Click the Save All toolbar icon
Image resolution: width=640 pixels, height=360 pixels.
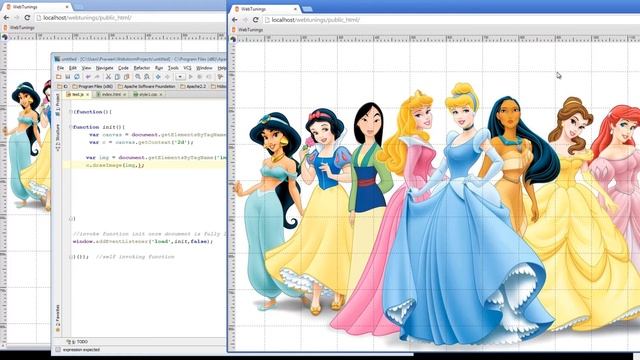68,77
